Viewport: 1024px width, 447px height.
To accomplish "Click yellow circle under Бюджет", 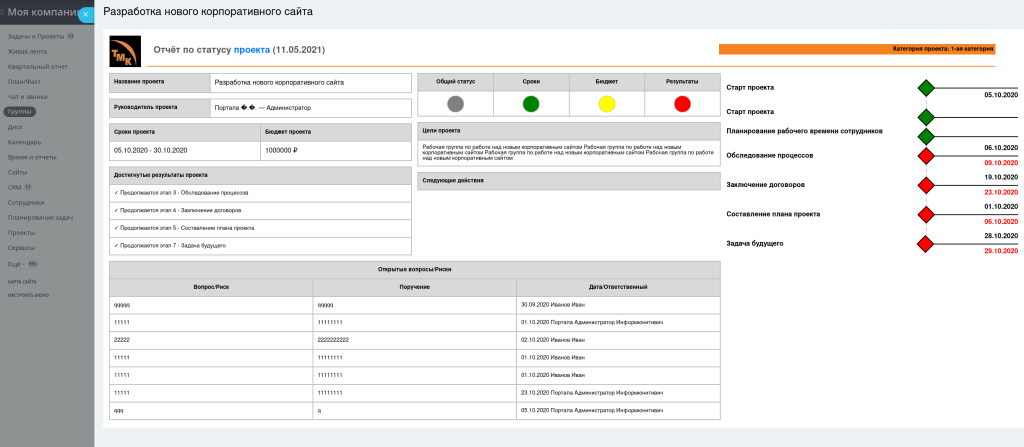I will point(607,103).
